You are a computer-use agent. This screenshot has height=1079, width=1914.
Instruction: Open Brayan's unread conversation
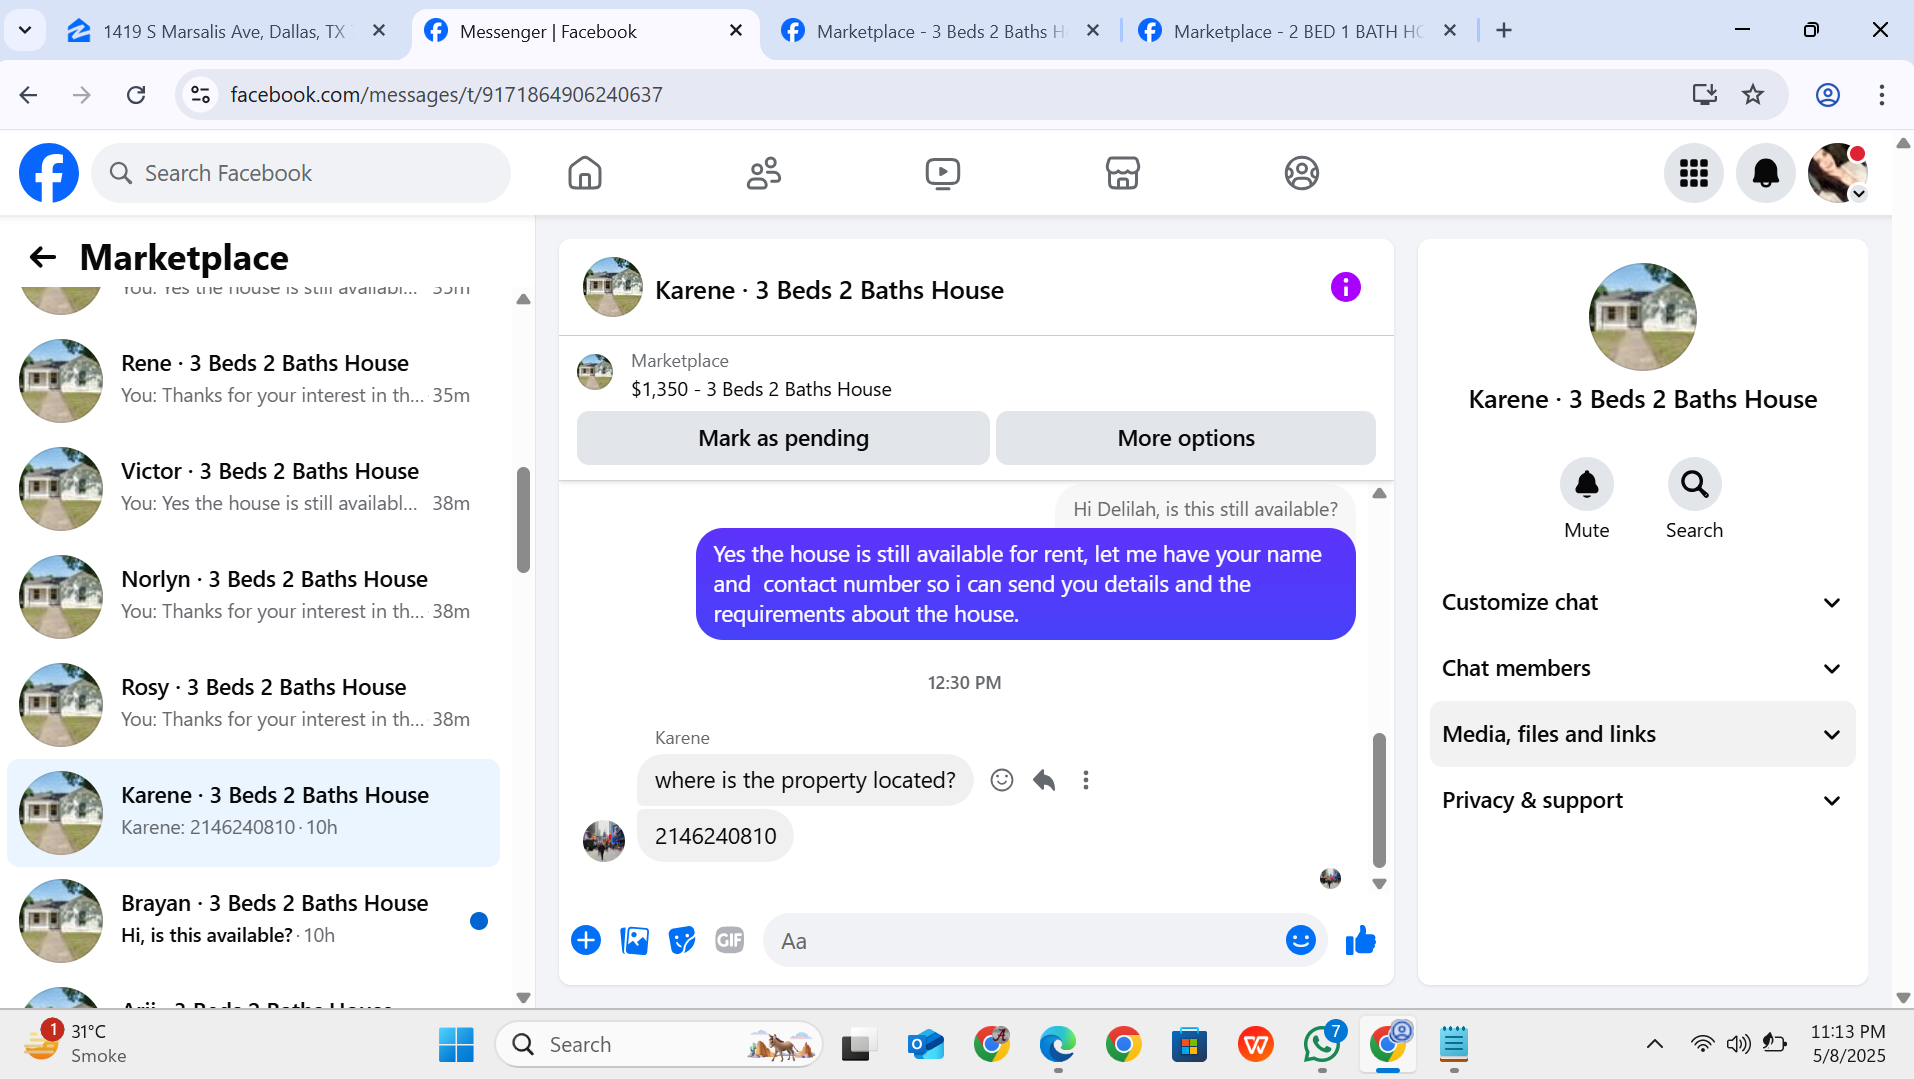253,920
